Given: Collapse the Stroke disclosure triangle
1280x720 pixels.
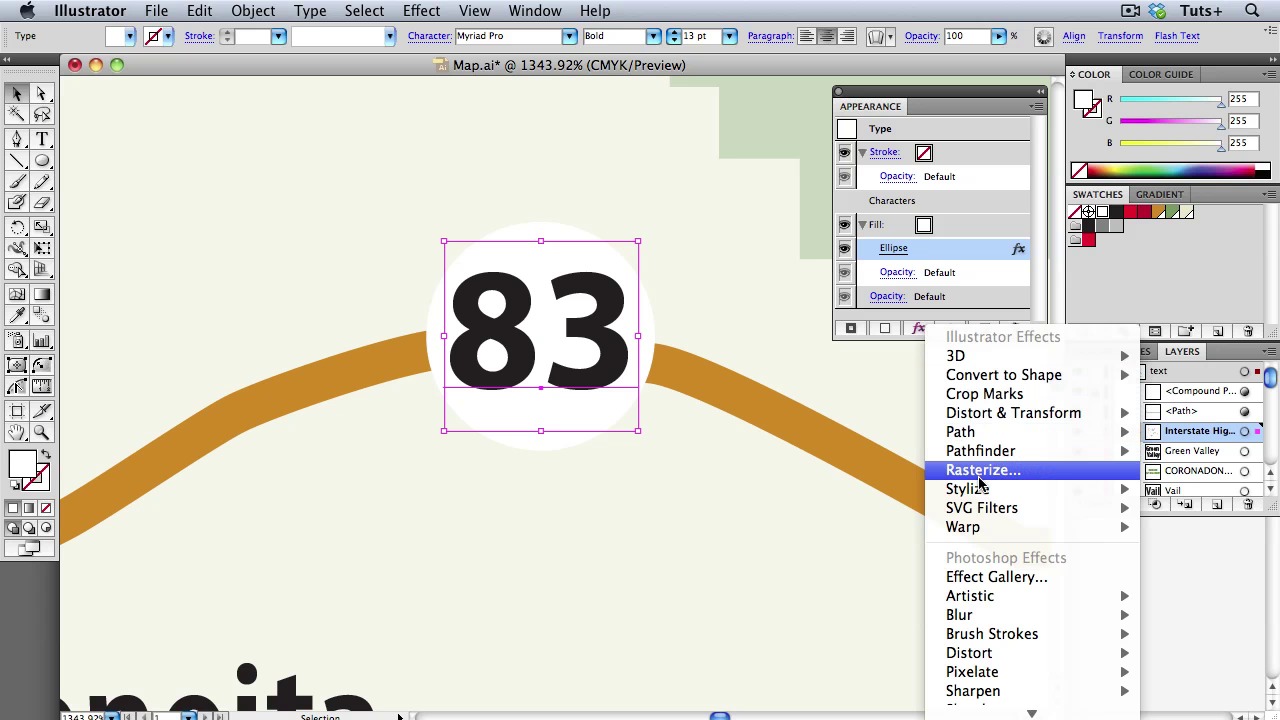Looking at the screenshot, I should click(x=862, y=153).
